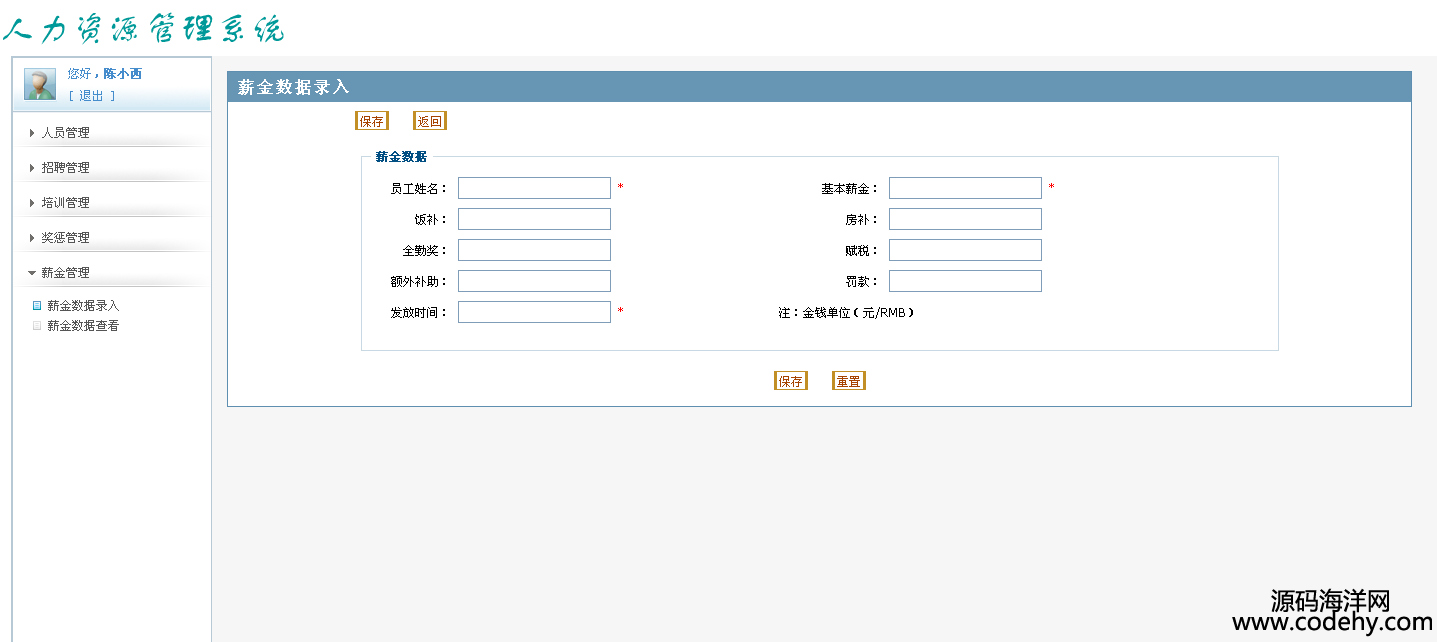Collapse the 薪金管理 menu section
Image resolution: width=1437 pixels, height=642 pixels.
[x=65, y=273]
